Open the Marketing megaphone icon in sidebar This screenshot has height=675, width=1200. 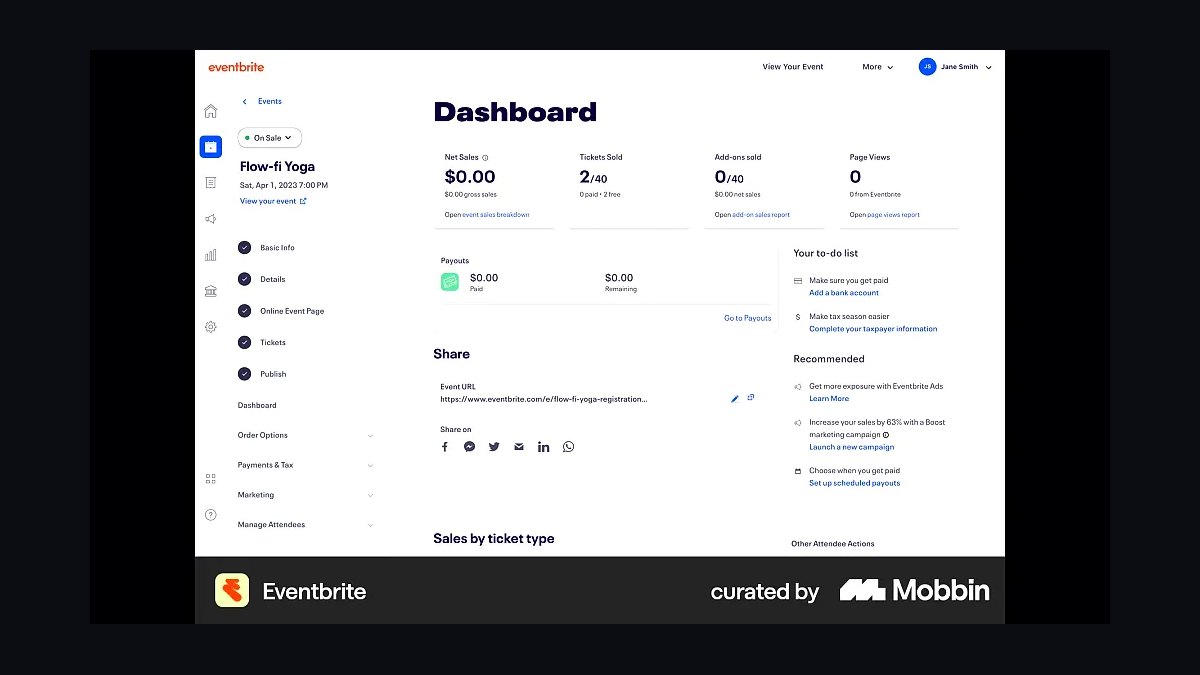(x=210, y=219)
